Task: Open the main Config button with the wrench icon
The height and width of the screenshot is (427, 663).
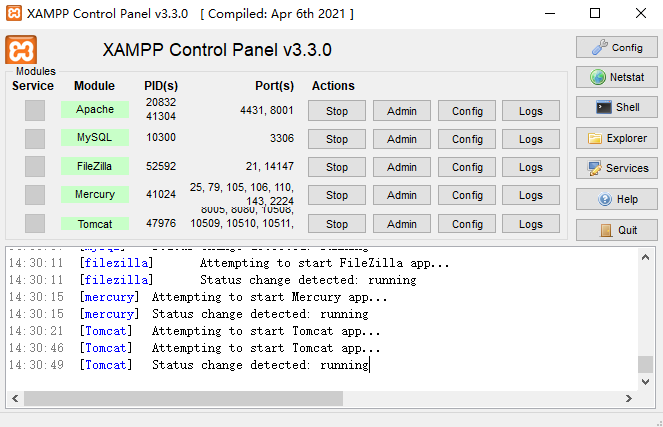Action: click(616, 47)
